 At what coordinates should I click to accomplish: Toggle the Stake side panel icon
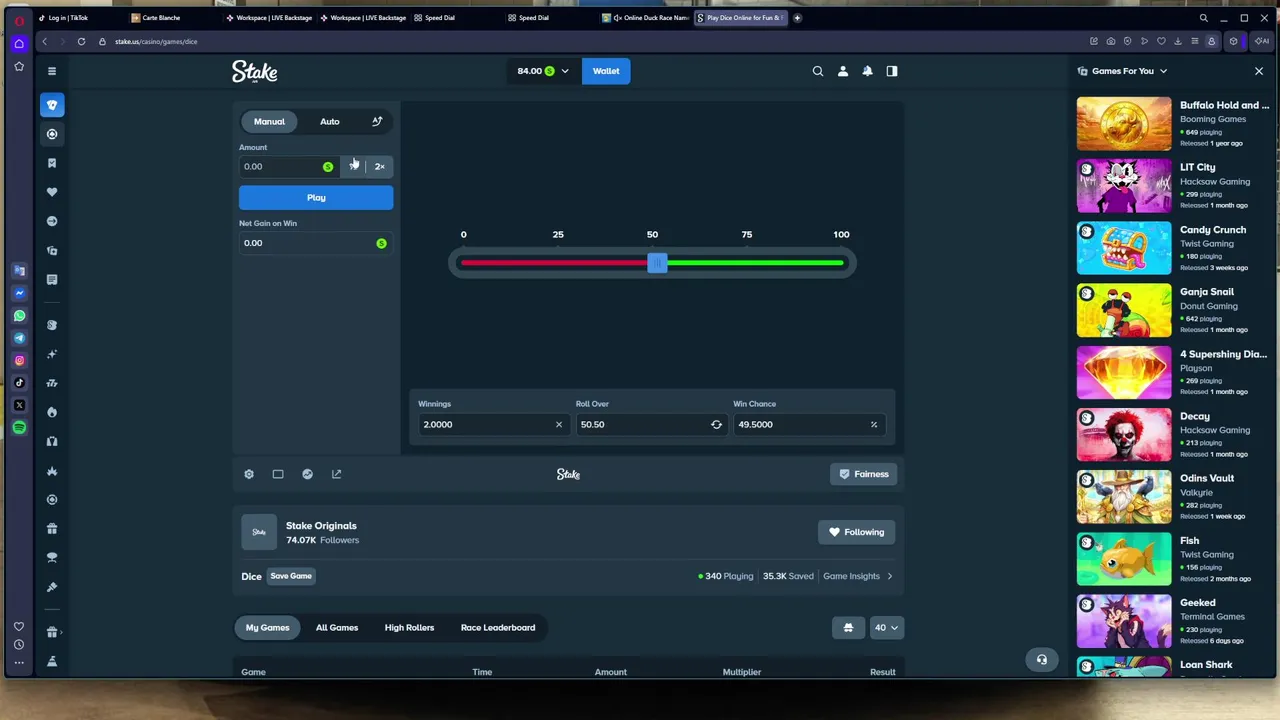(892, 71)
